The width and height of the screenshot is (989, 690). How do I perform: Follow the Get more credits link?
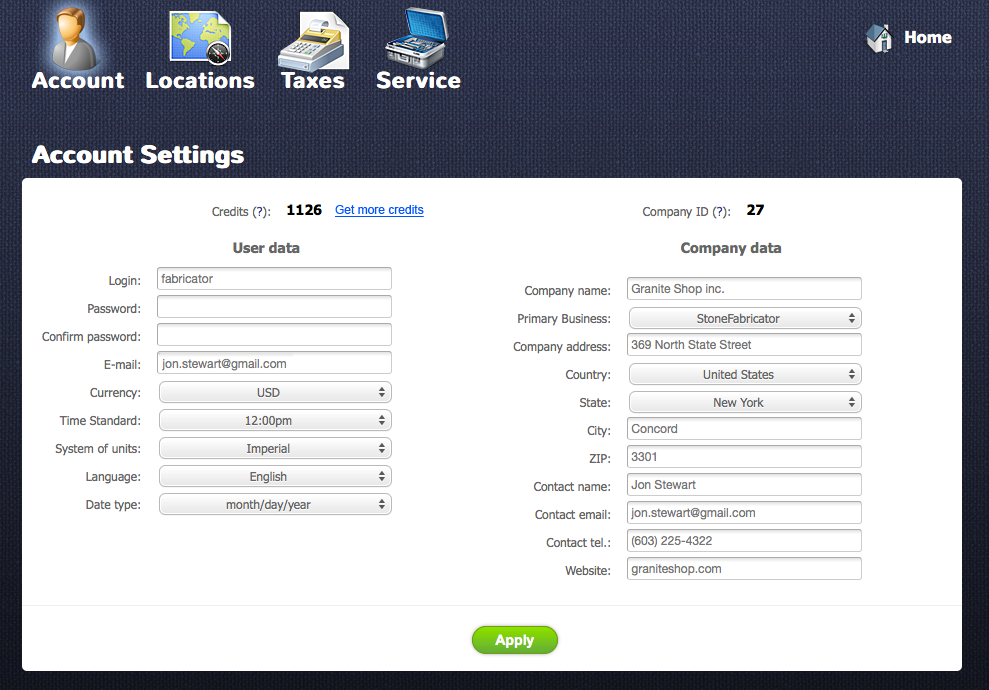[x=378, y=210]
